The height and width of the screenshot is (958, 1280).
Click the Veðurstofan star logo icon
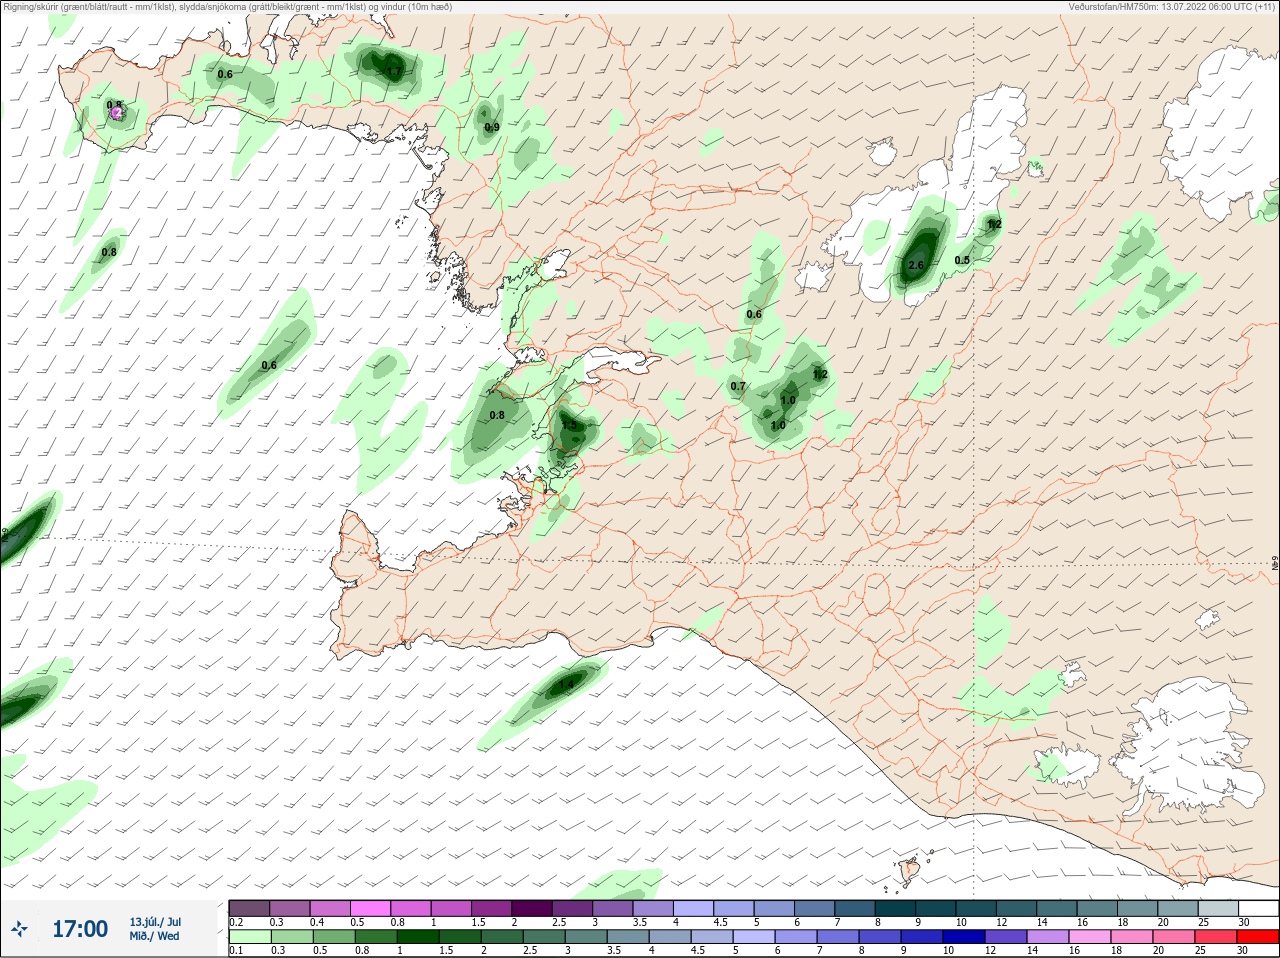coord(20,930)
